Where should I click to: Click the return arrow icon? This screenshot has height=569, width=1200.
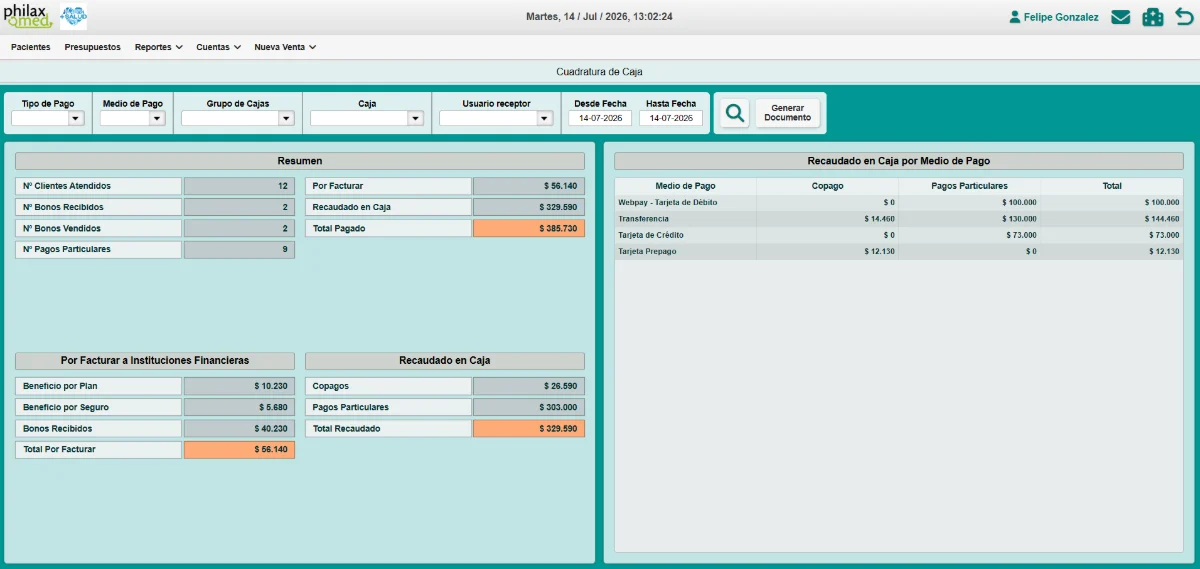click(1184, 17)
